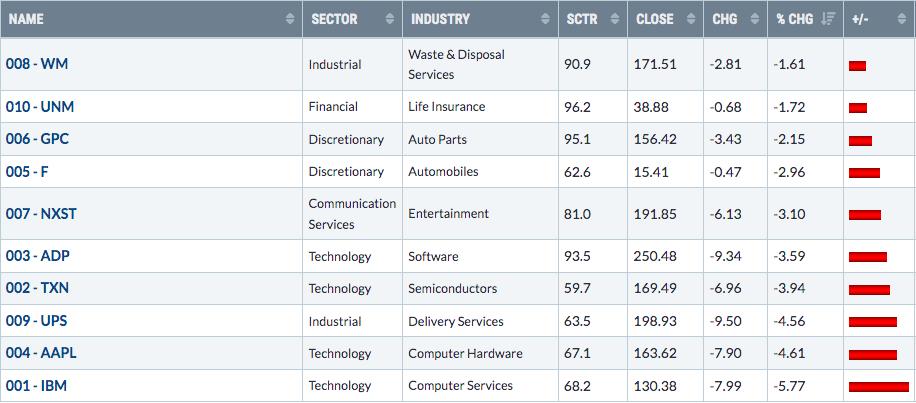916x403 pixels.
Task: Toggle SCTR column sort arrows
Action: click(615, 19)
